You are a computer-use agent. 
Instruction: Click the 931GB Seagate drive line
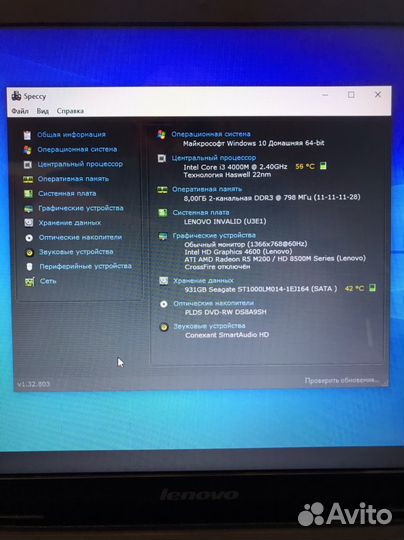click(x=261, y=289)
